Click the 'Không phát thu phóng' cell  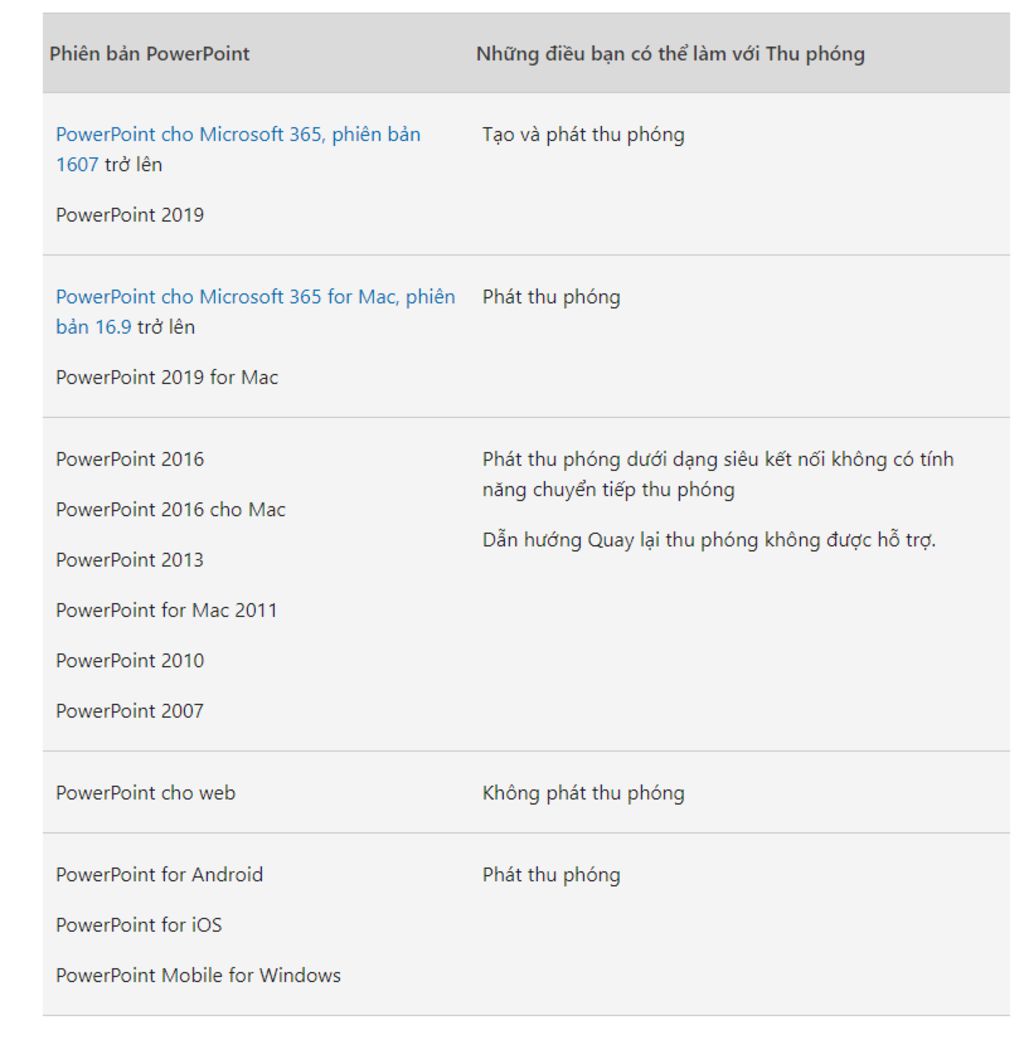[x=583, y=793]
